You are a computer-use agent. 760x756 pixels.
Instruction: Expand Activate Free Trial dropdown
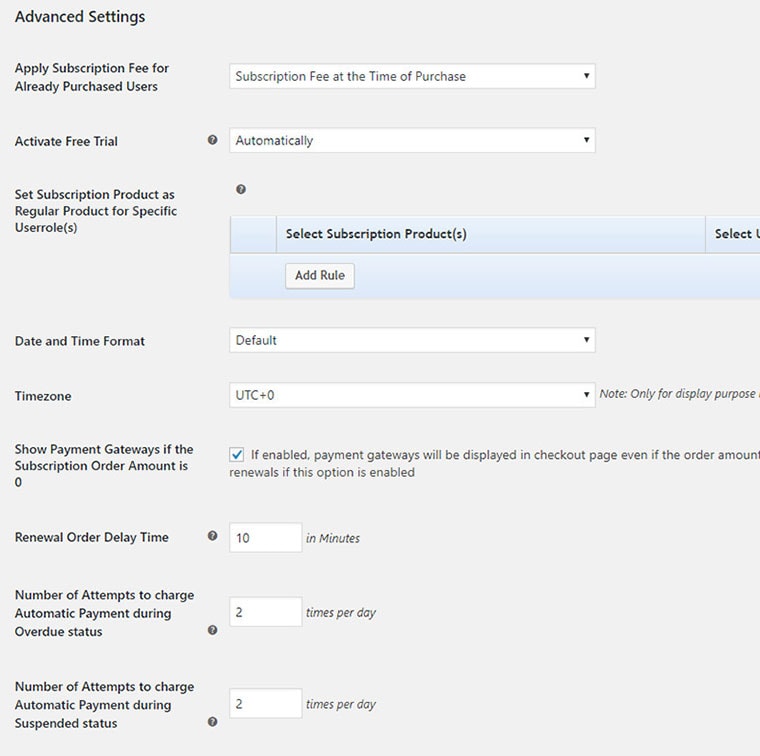click(x=412, y=141)
